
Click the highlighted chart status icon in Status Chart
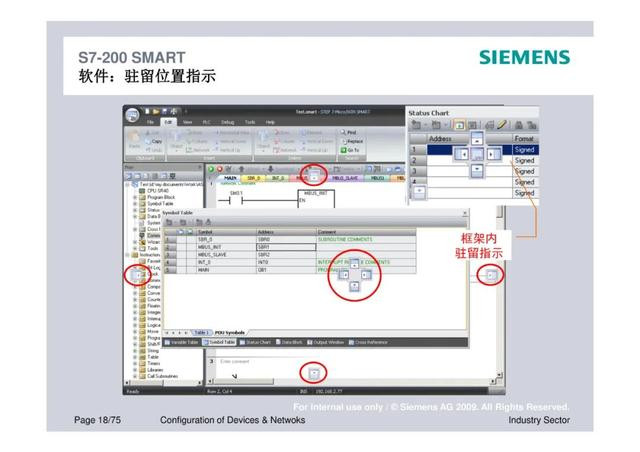tap(459, 125)
